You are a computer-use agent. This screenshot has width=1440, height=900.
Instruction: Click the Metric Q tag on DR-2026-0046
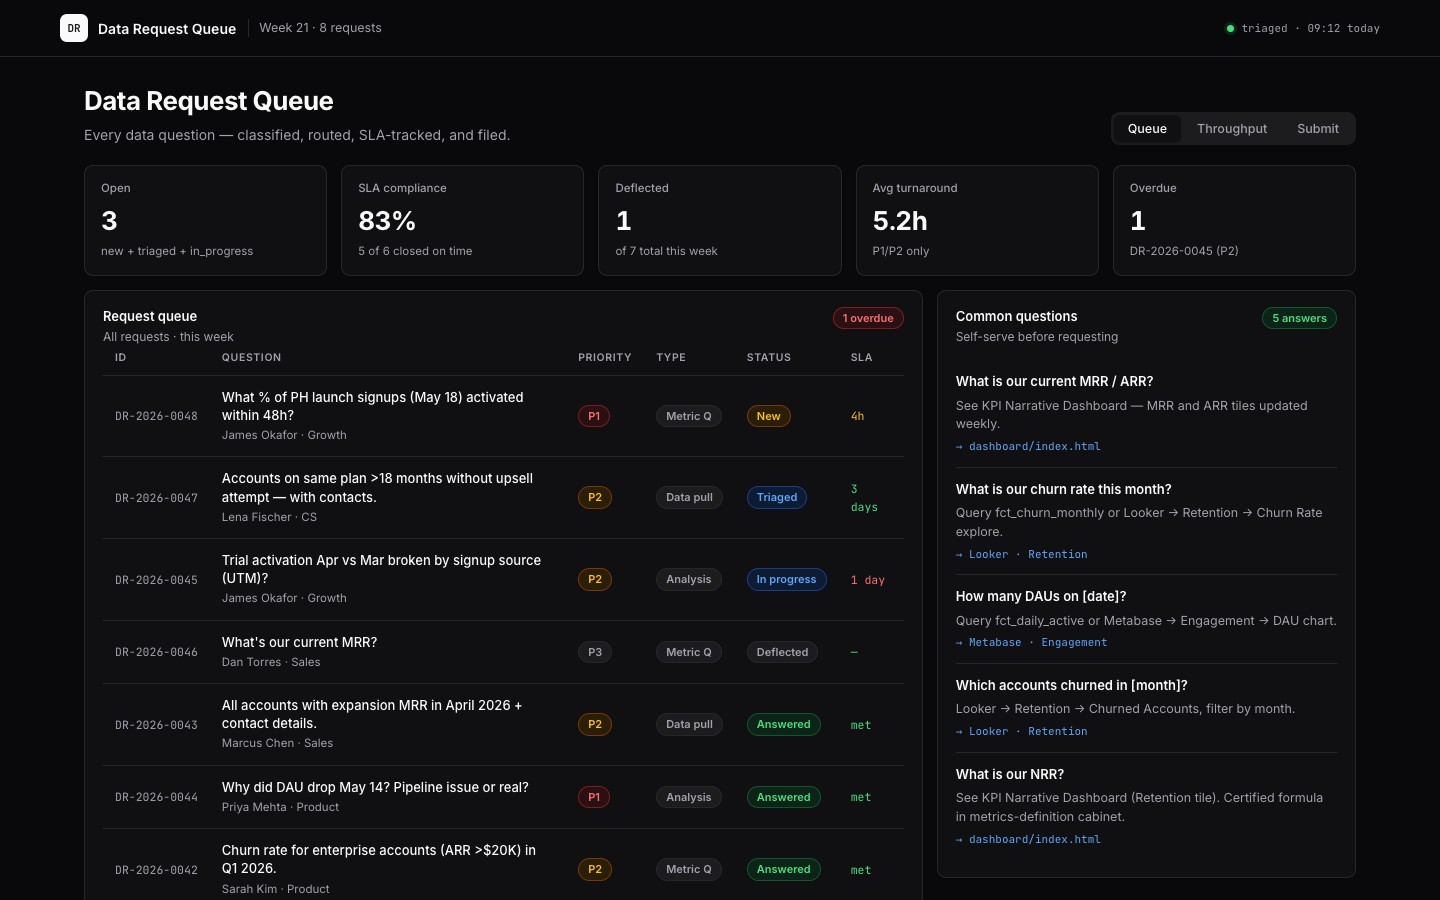pyautogui.click(x=689, y=652)
